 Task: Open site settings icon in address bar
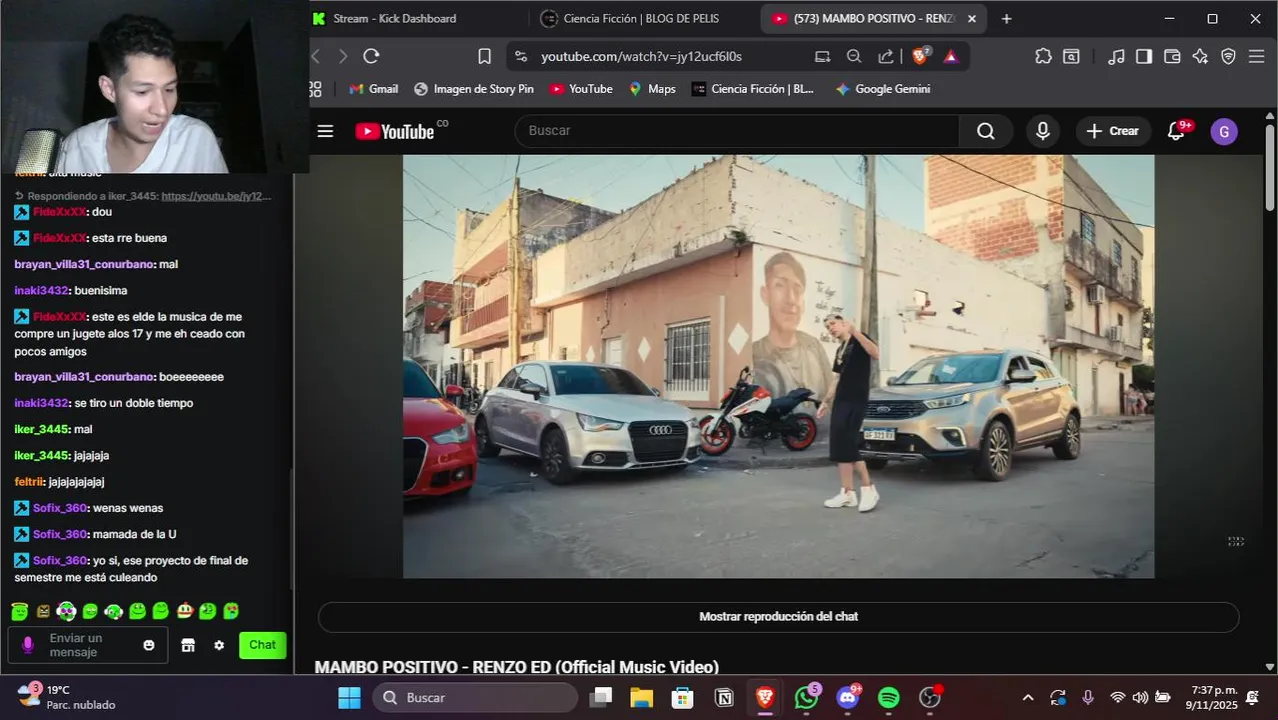point(521,56)
